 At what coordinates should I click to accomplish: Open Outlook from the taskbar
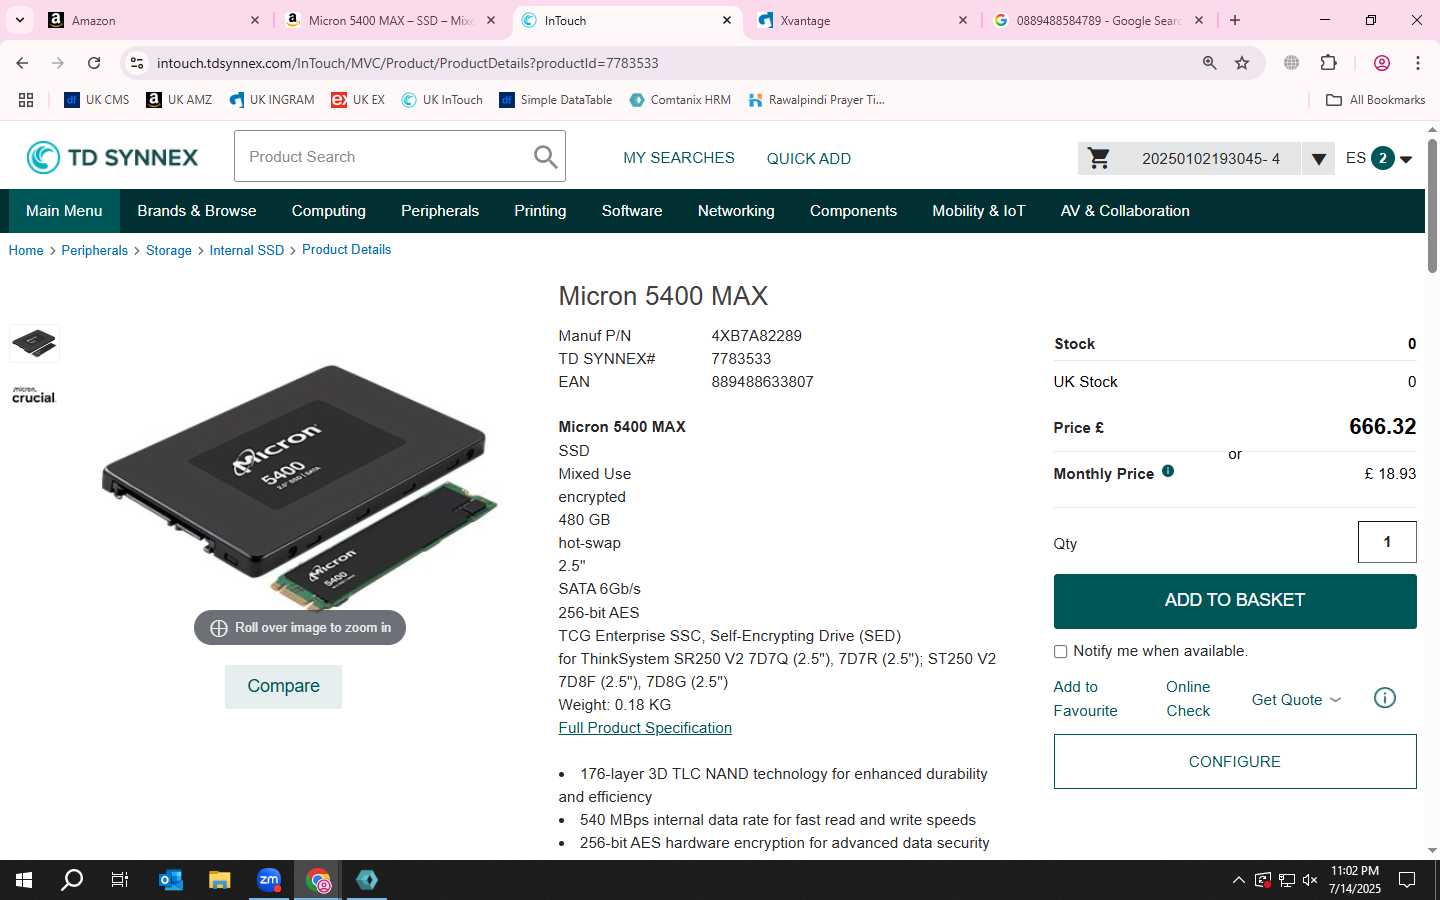[171, 880]
